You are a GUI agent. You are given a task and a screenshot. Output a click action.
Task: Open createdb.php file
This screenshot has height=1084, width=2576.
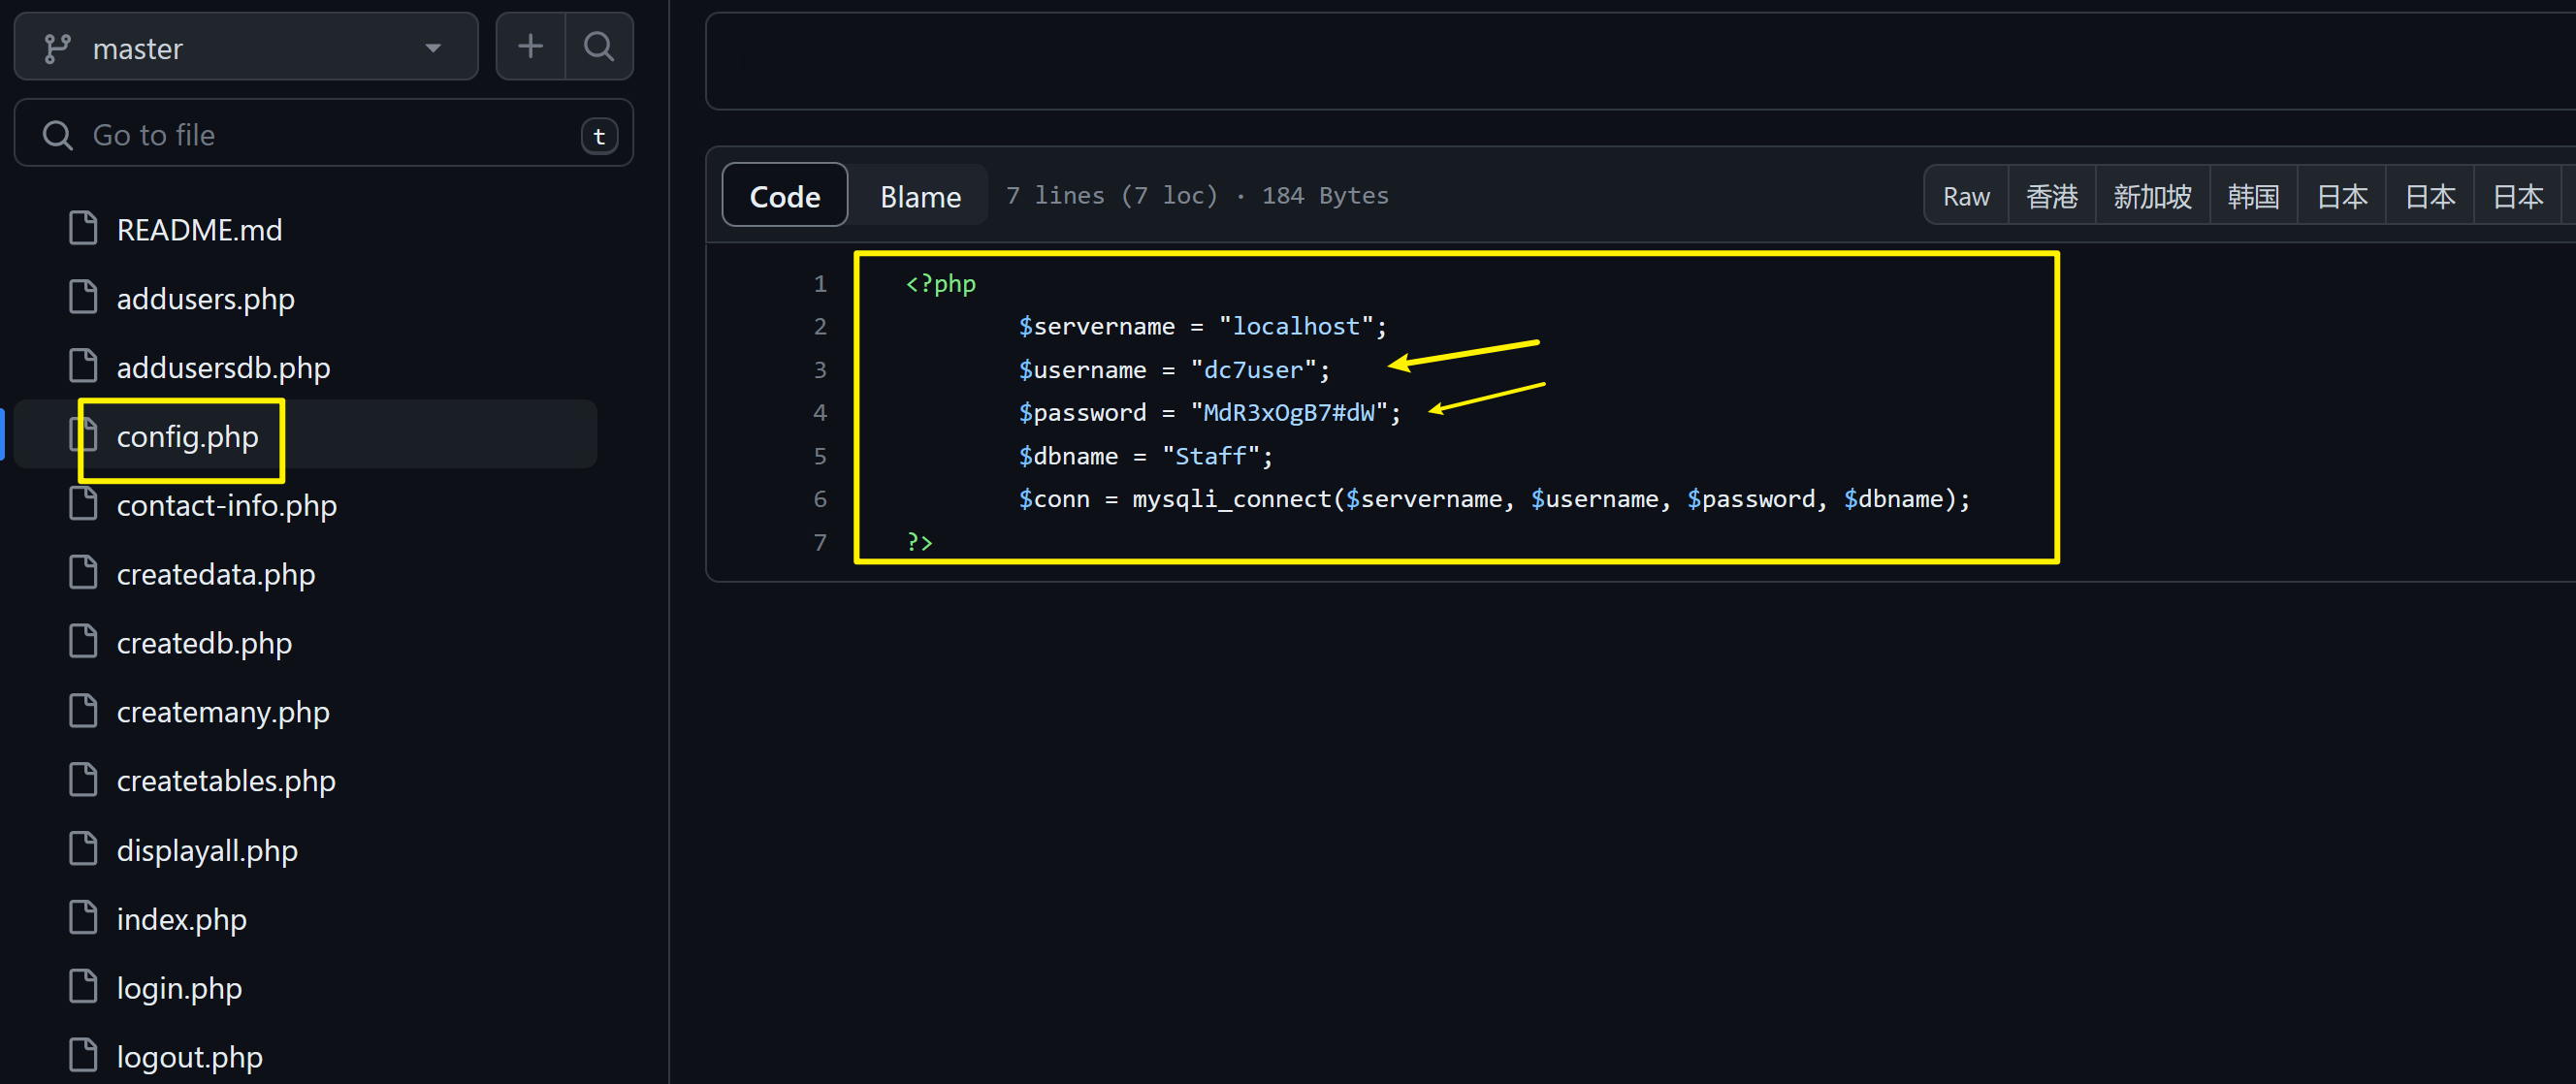(204, 643)
